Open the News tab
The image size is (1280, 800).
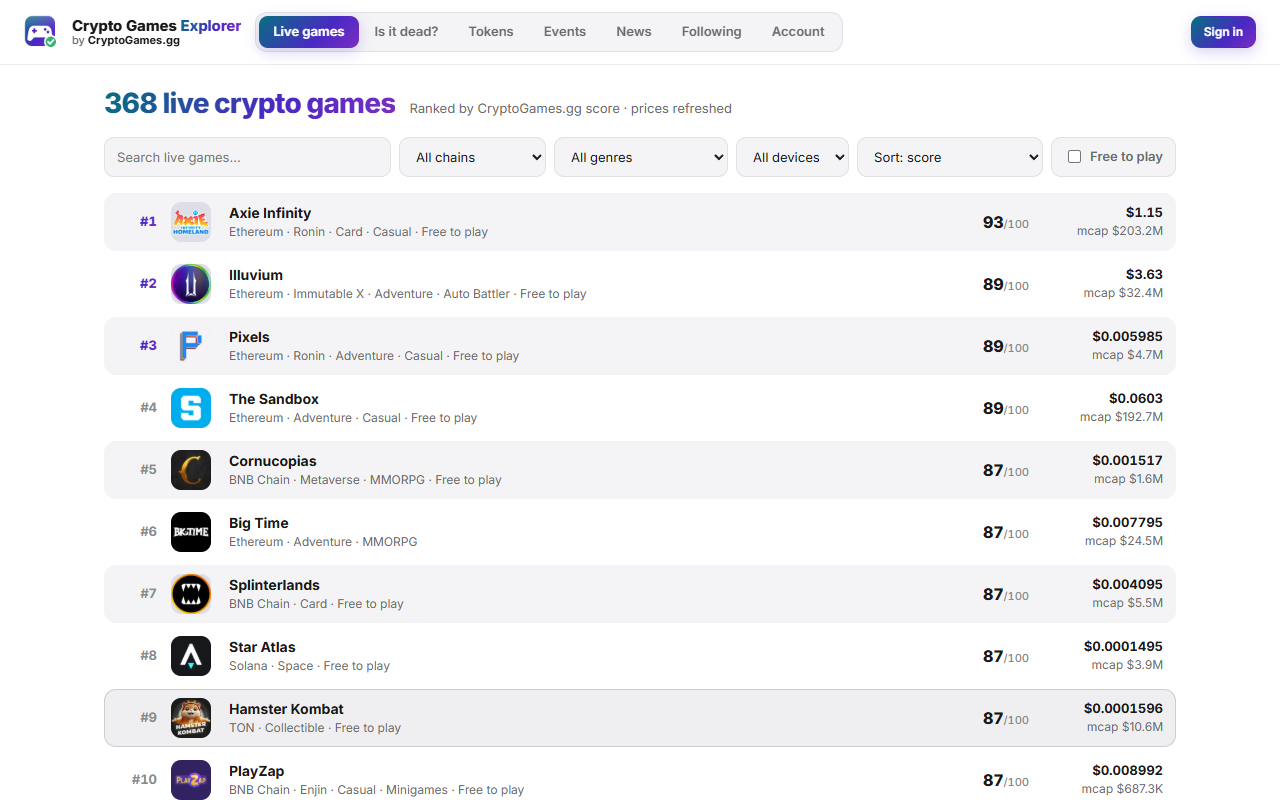tap(634, 32)
